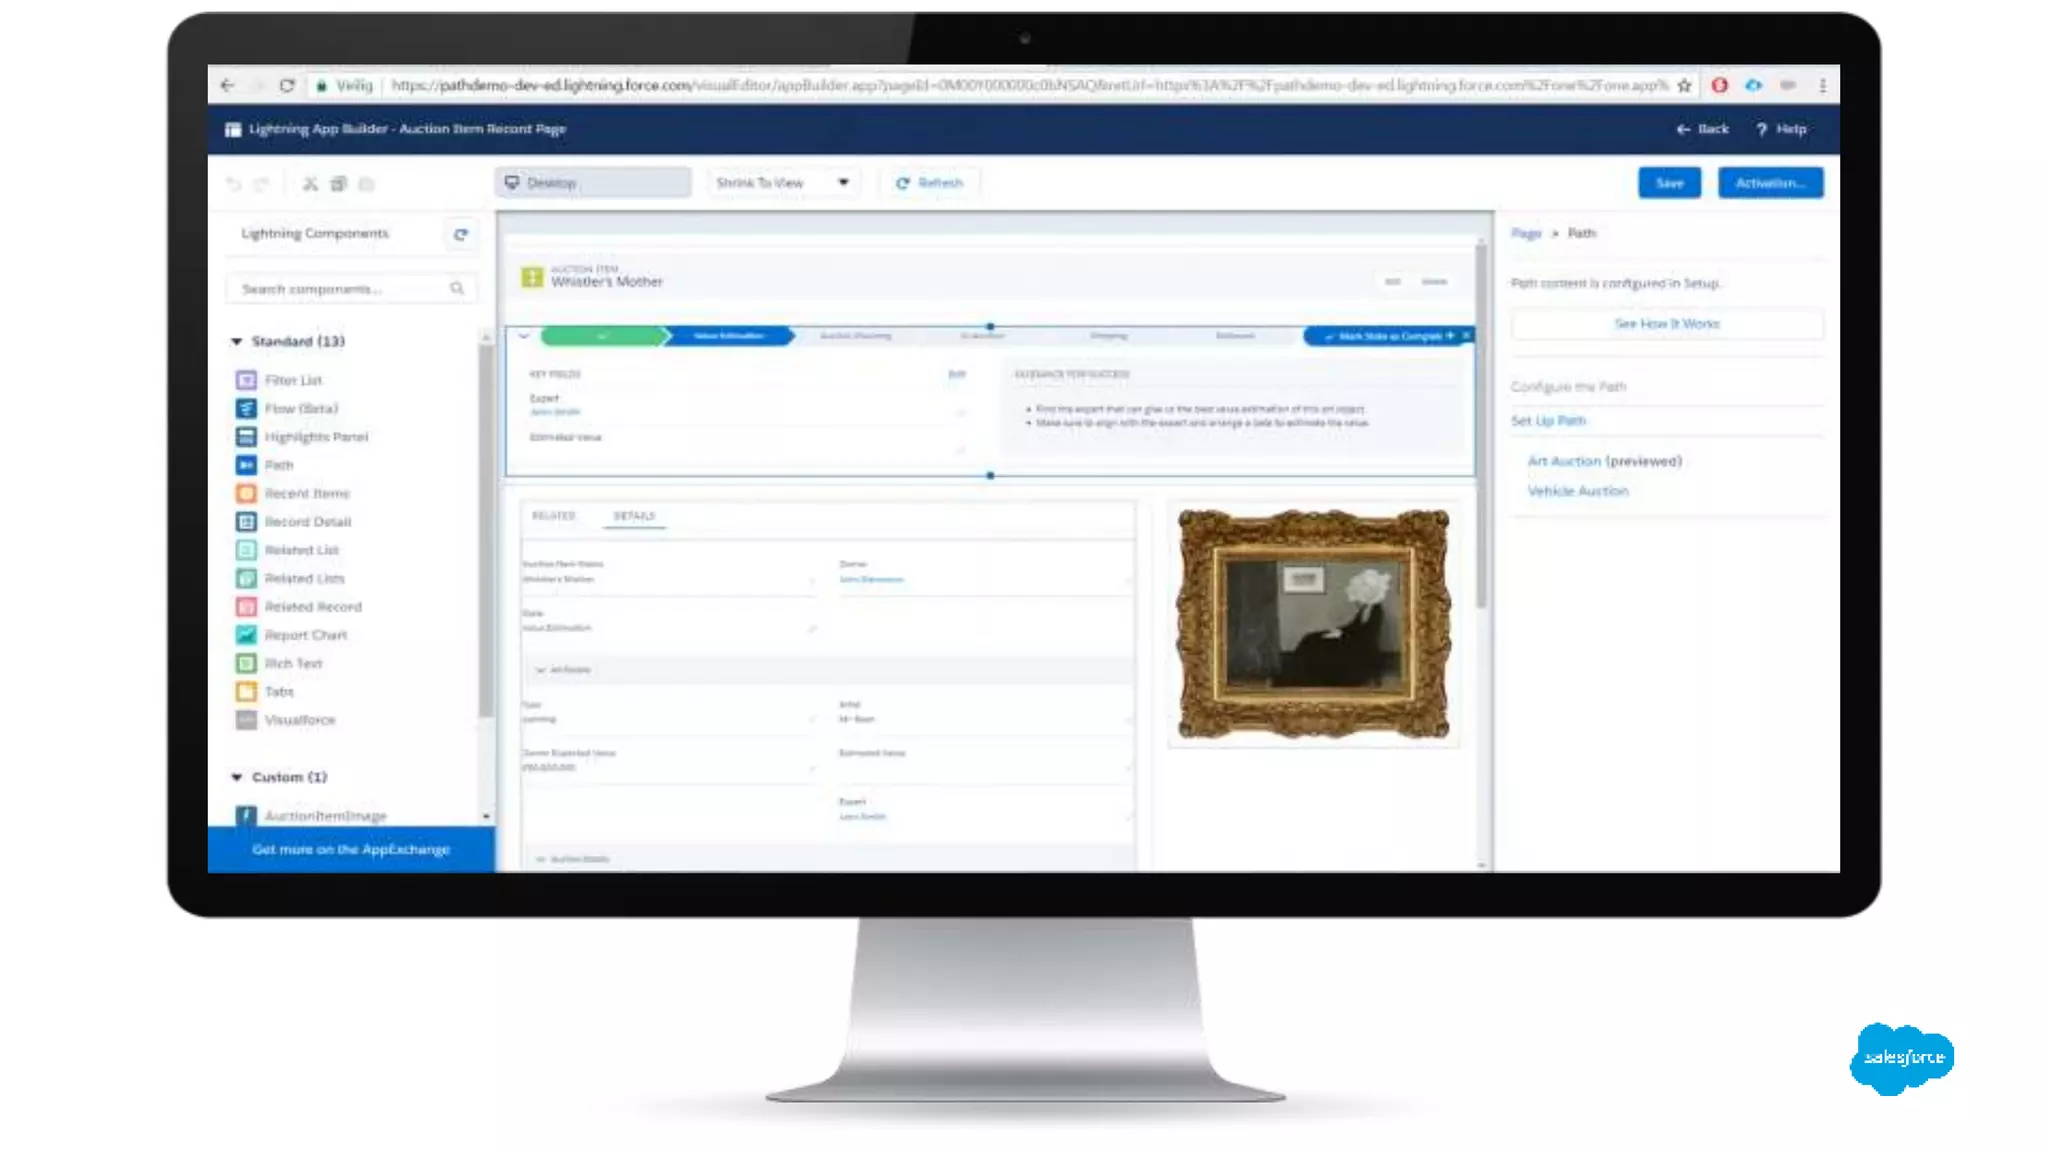2048x1152 pixels.
Task: Collapse the Standard (13) section
Action: [x=236, y=342]
